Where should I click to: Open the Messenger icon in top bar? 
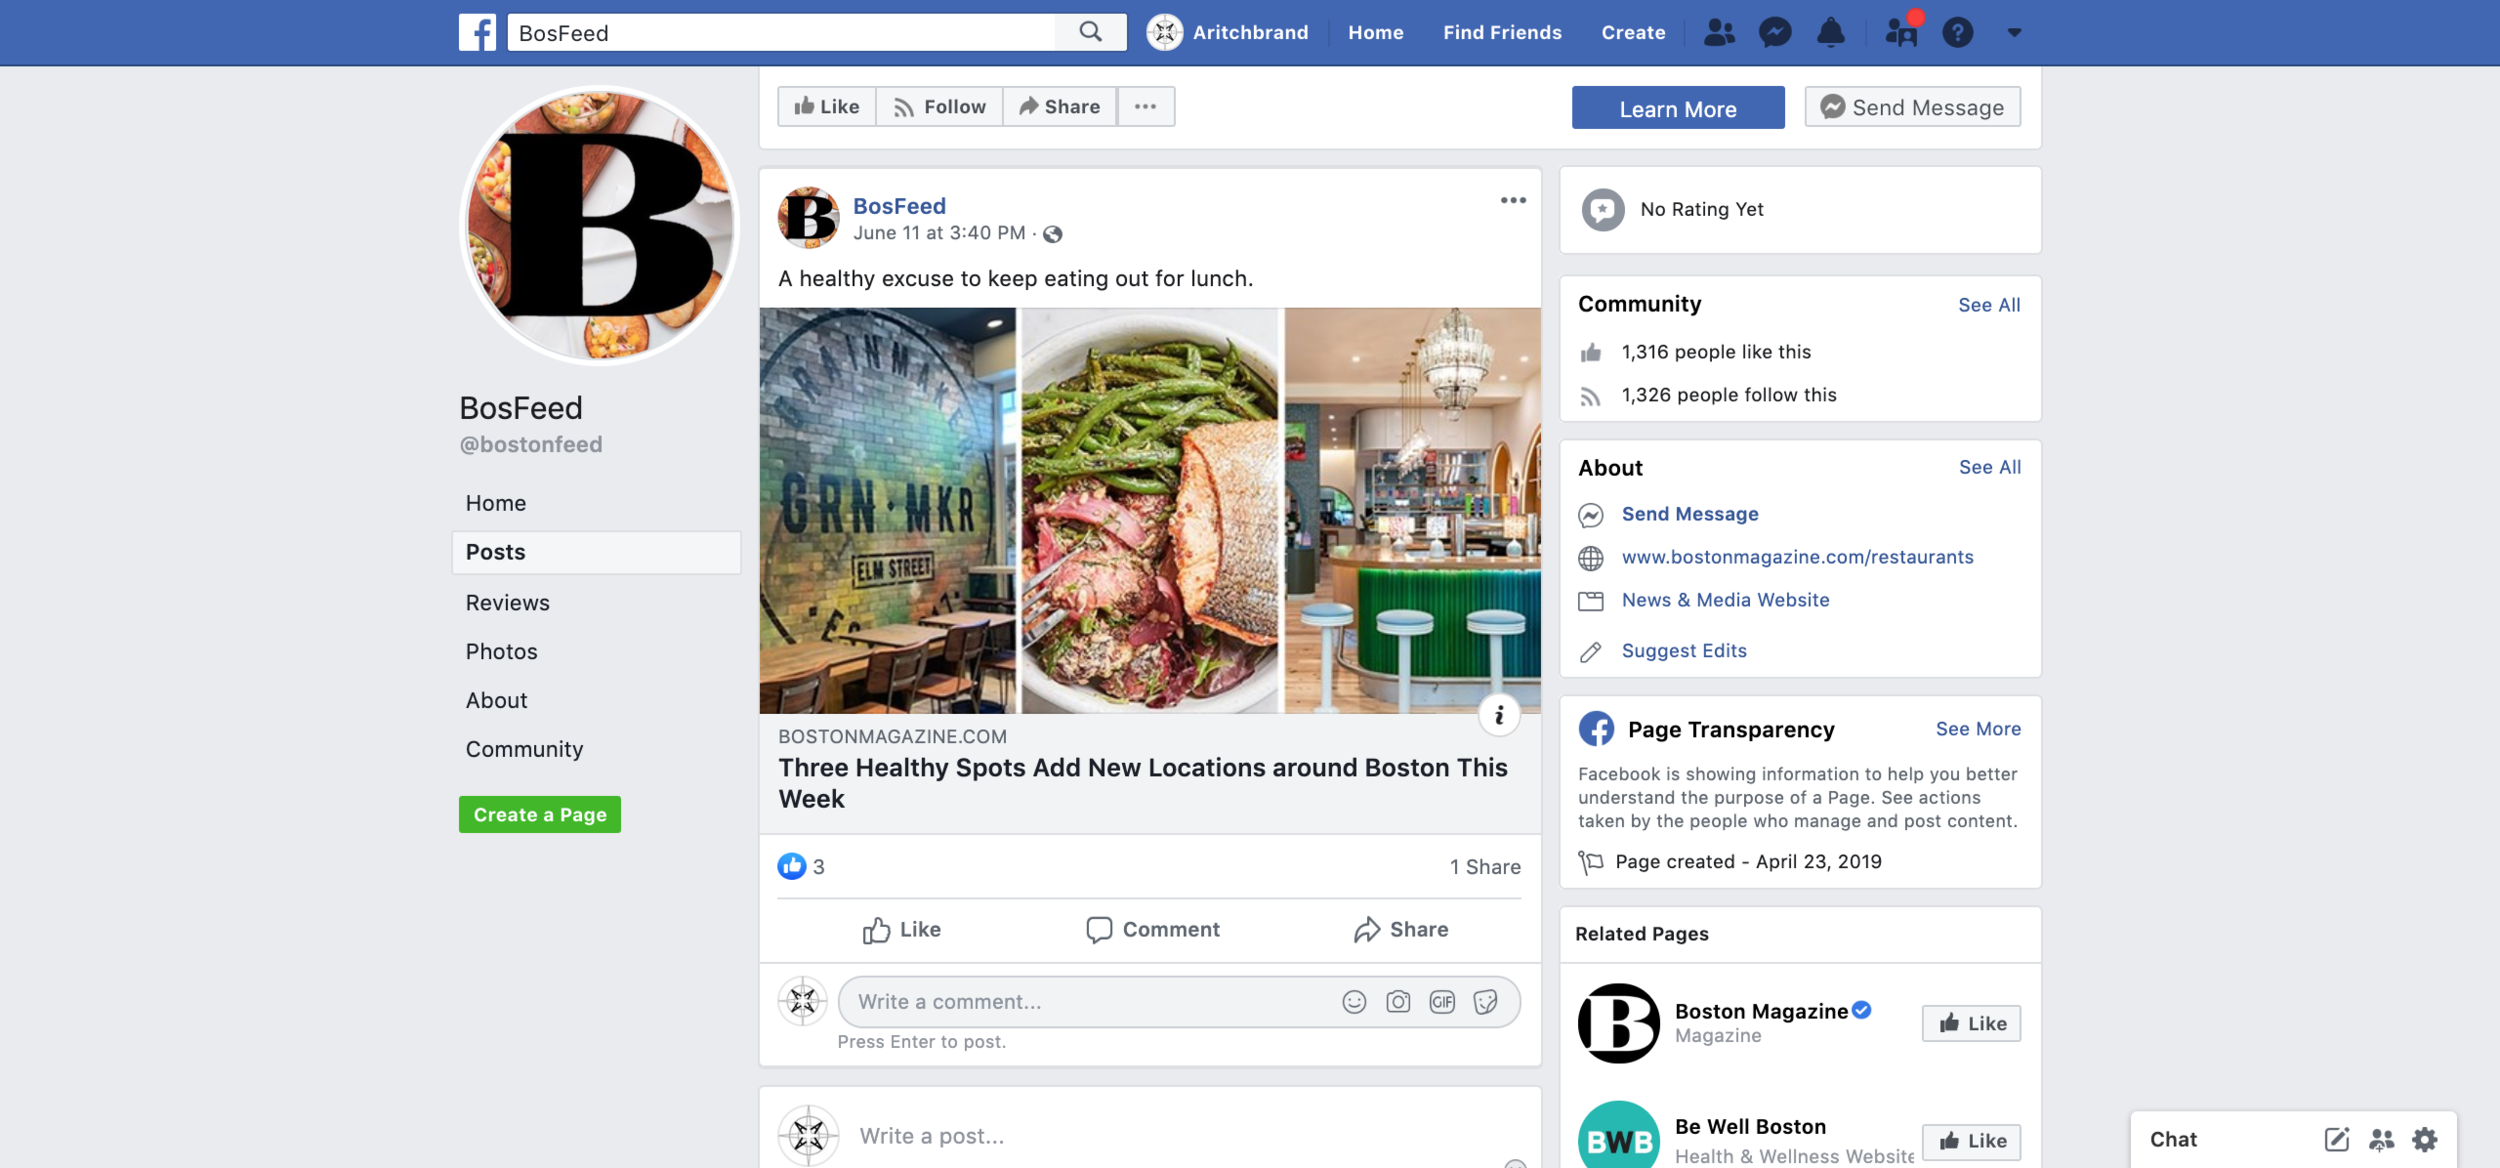pos(1775,33)
